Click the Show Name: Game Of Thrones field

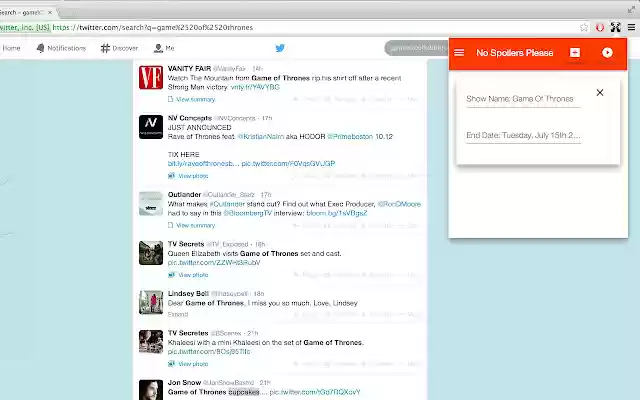click(523, 99)
